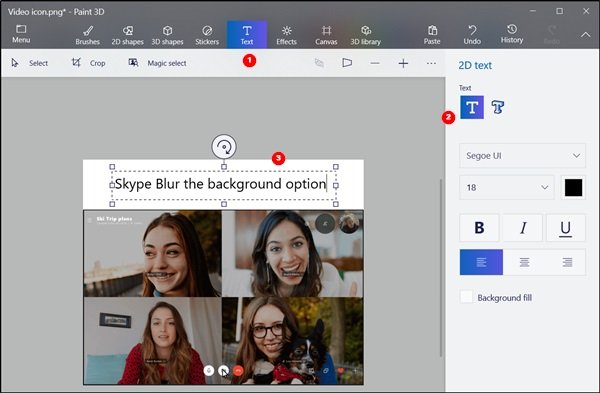Screen dimensions: 600x393
Task: Click the Skype video call image
Action: [x=223, y=297]
